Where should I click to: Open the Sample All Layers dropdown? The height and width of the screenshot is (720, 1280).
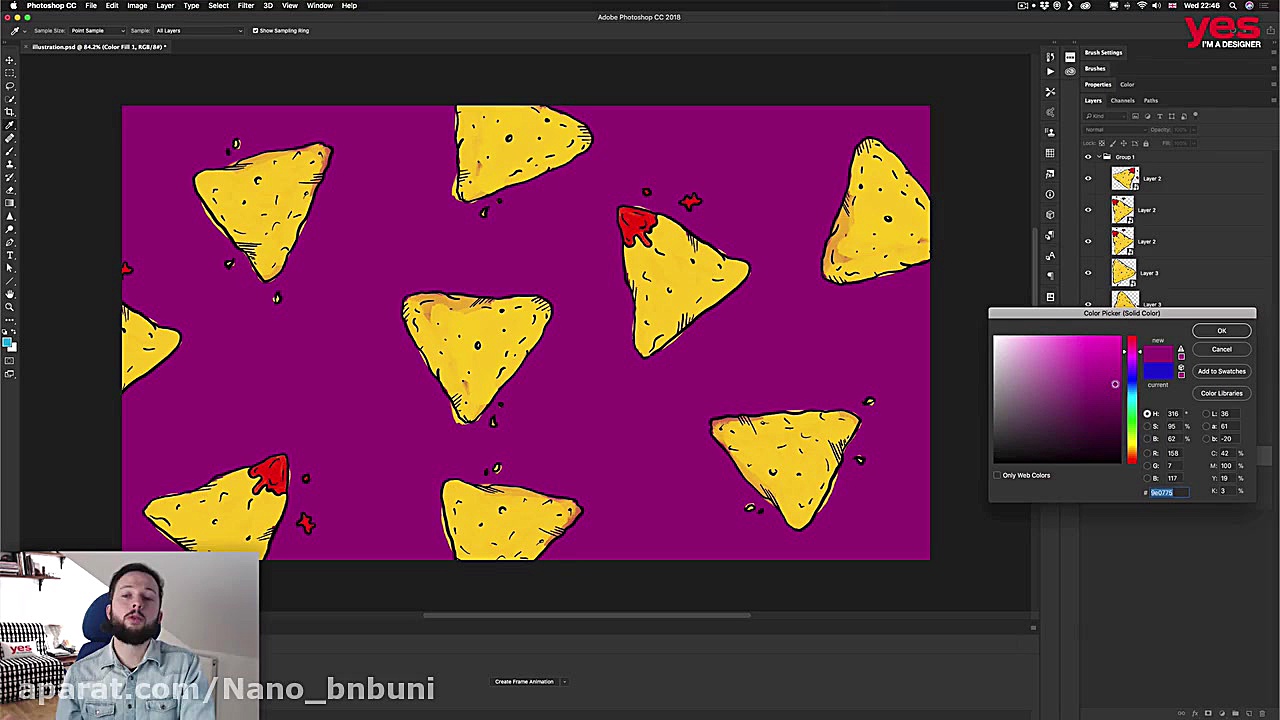(x=198, y=30)
